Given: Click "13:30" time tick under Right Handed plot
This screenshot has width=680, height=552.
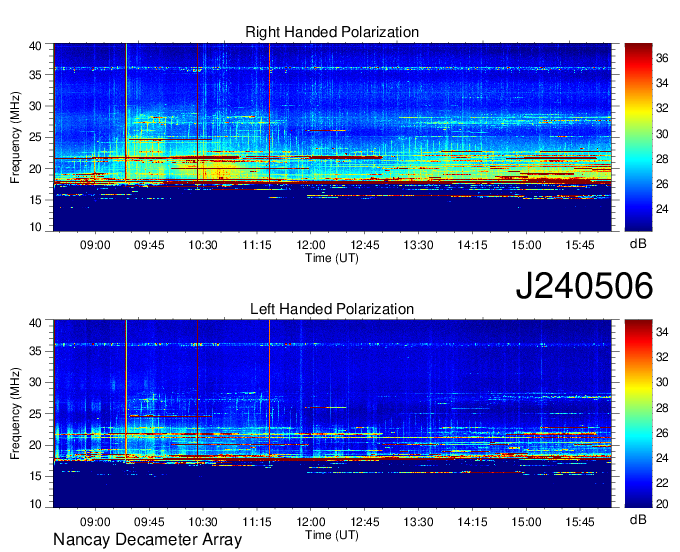Looking at the screenshot, I should point(418,245).
